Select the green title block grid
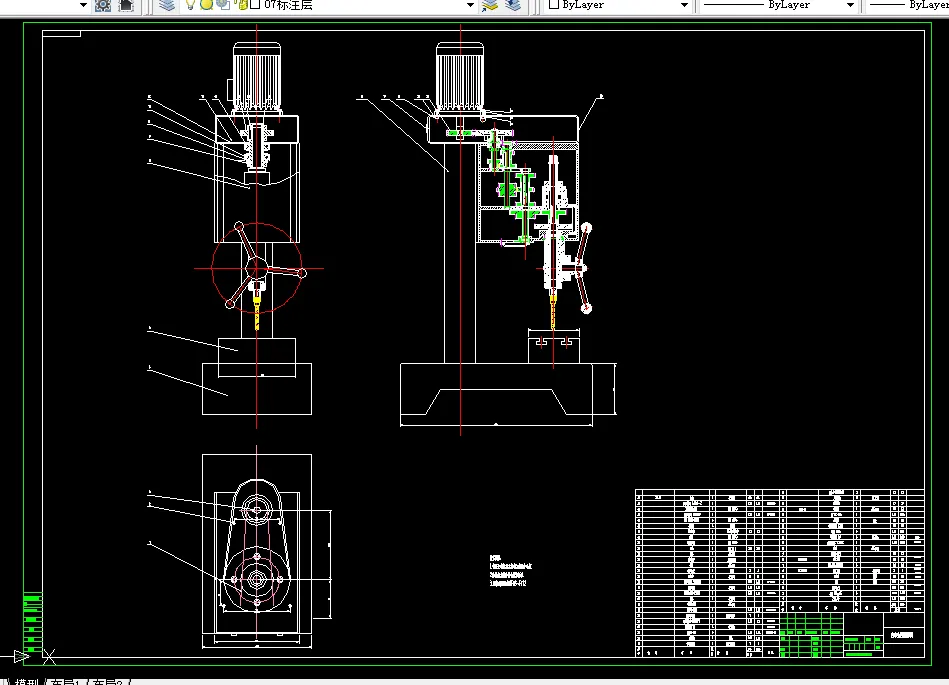The width and height of the screenshot is (949, 685). [x=811, y=635]
